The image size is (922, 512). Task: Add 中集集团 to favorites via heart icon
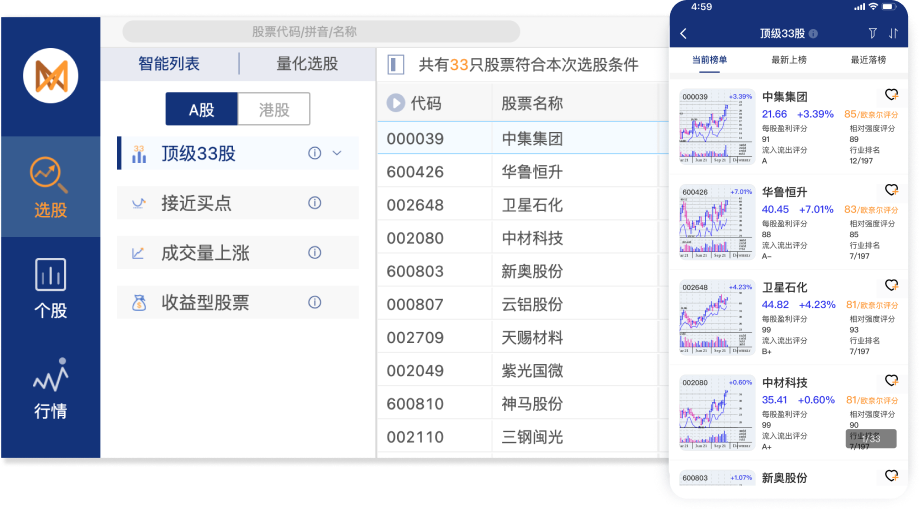[x=891, y=96]
